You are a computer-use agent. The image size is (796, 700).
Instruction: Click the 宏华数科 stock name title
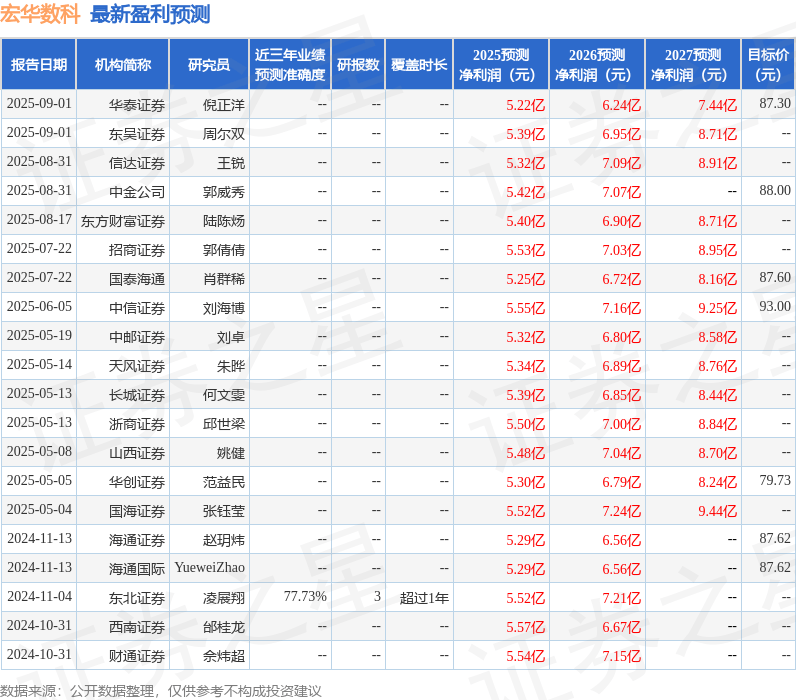[40, 14]
